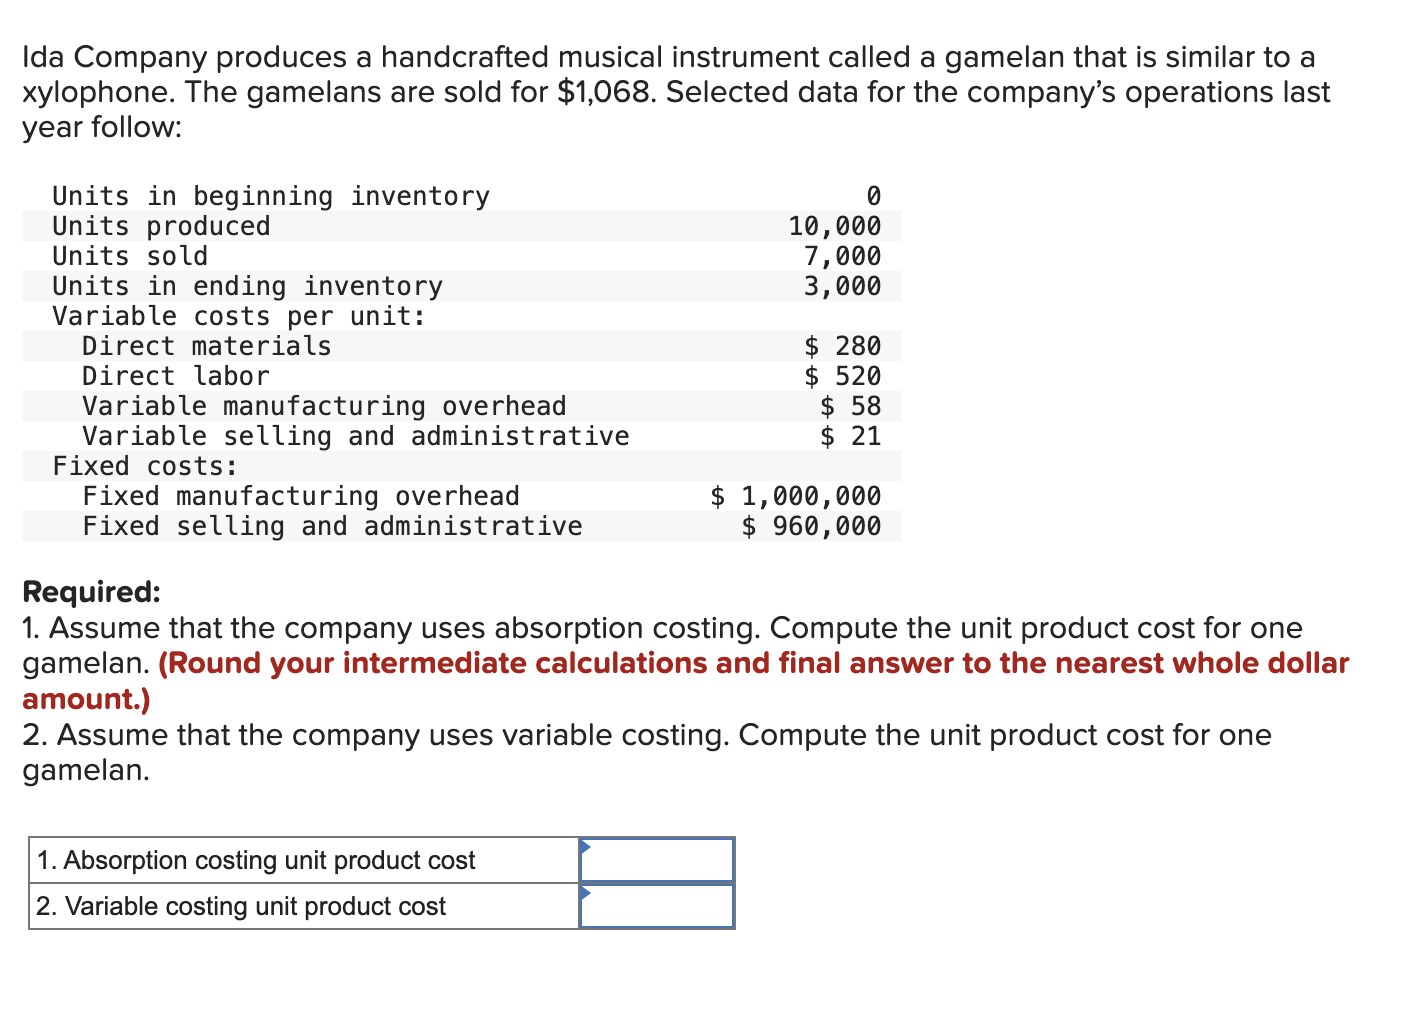The image size is (1406, 1034).
Task: Click the Variable manufacturing overhead label
Action: 324,406
